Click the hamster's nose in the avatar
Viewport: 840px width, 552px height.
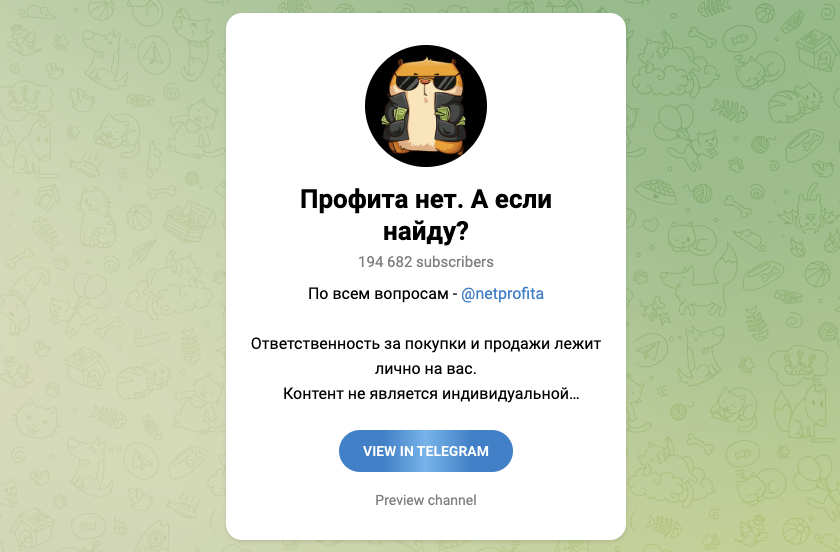(x=425, y=82)
